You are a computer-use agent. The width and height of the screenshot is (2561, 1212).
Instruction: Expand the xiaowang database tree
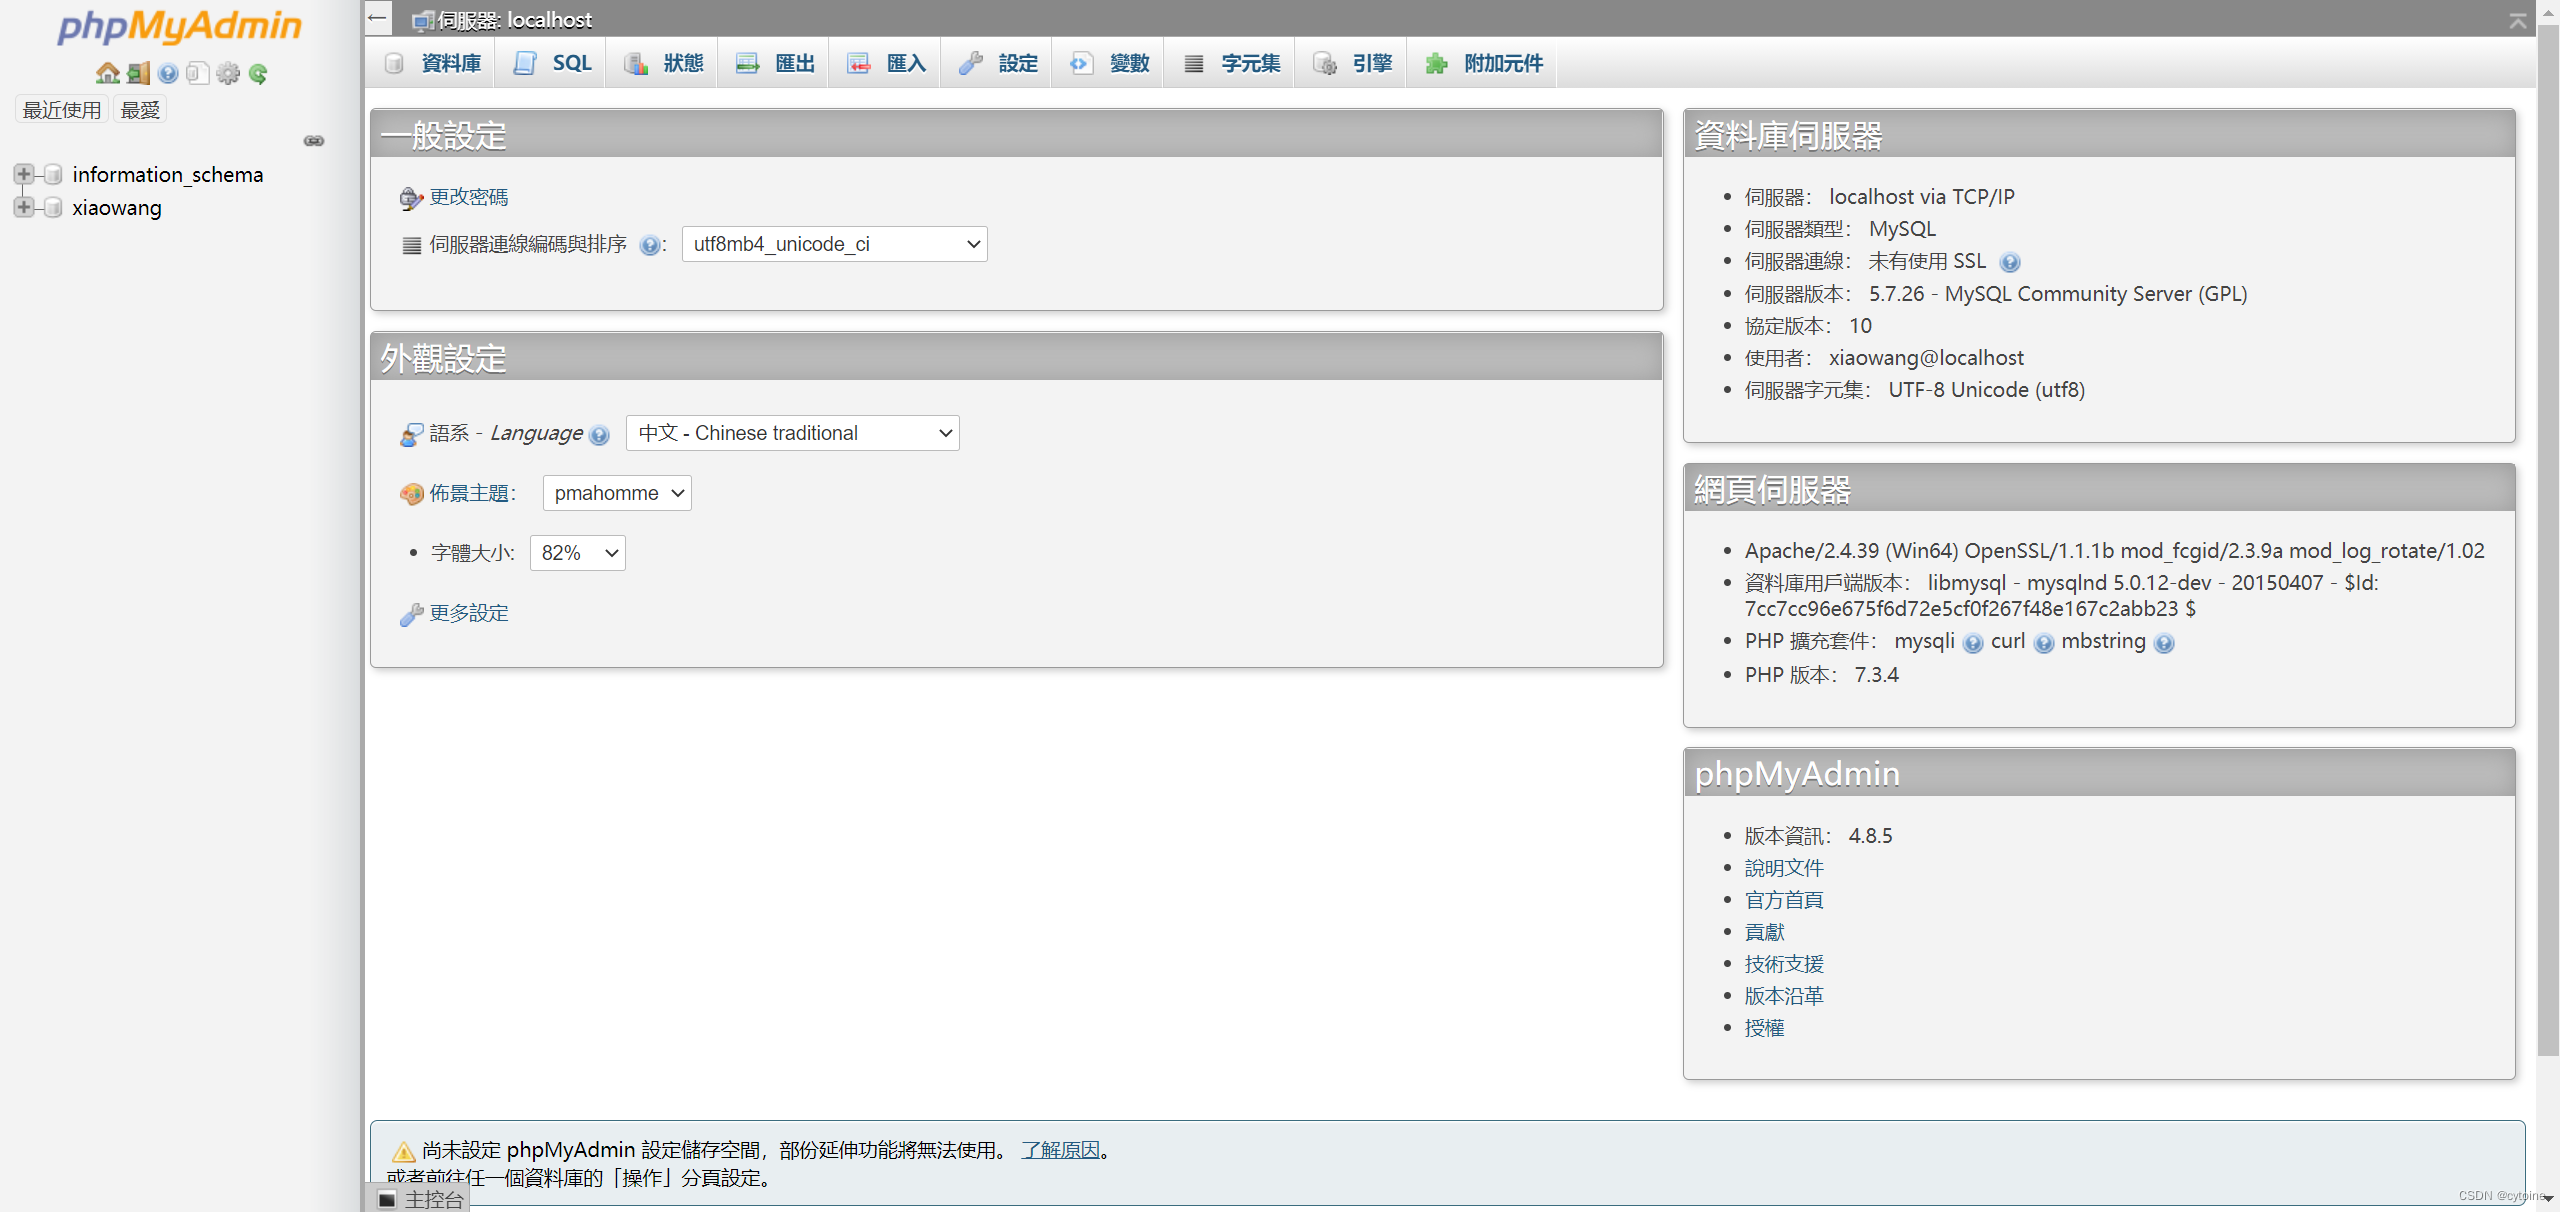tap(23, 207)
